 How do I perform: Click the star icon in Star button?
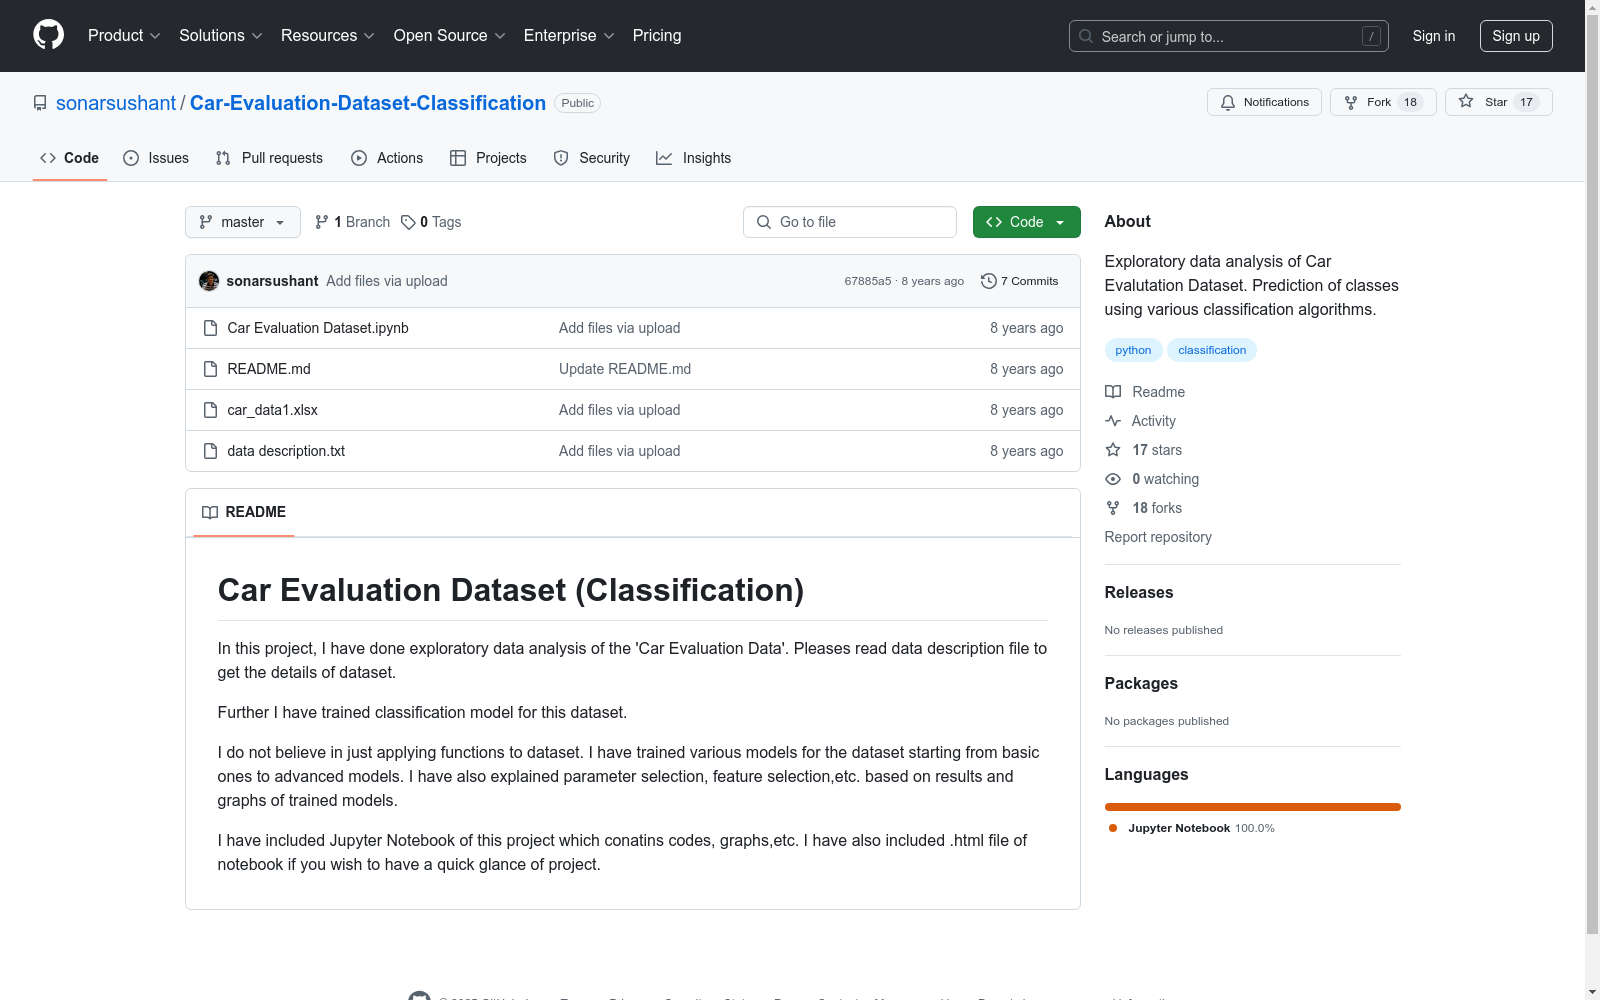coord(1466,101)
